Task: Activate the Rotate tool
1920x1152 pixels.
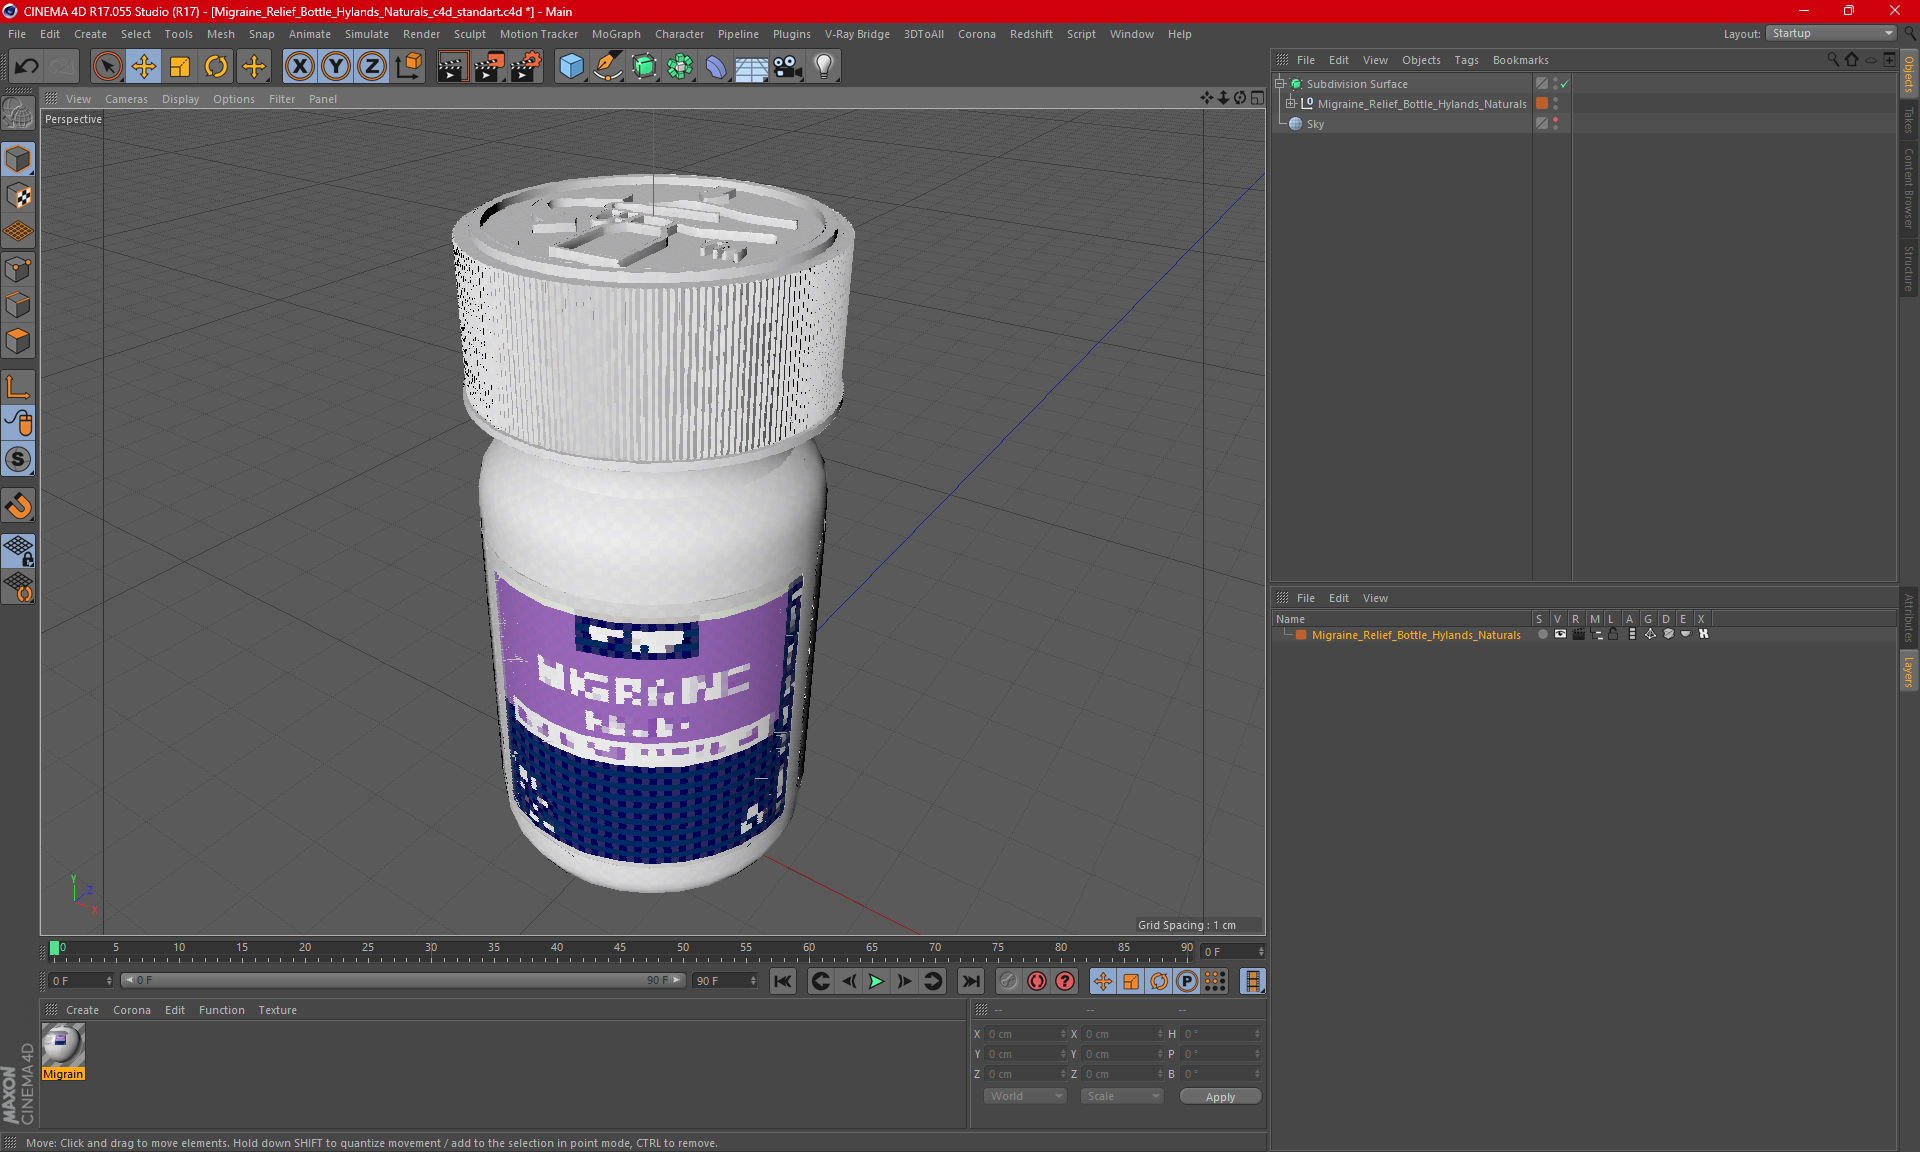Action: (x=216, y=67)
